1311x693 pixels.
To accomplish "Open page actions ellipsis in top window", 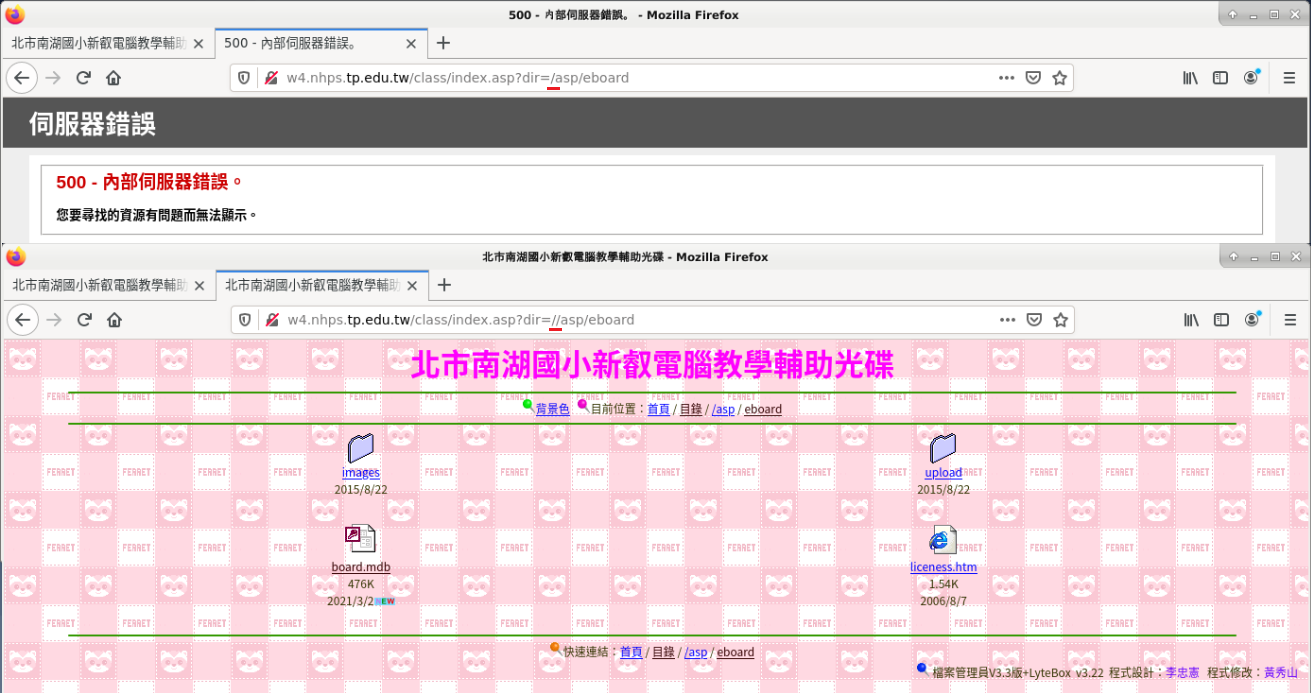I will pos(1007,78).
